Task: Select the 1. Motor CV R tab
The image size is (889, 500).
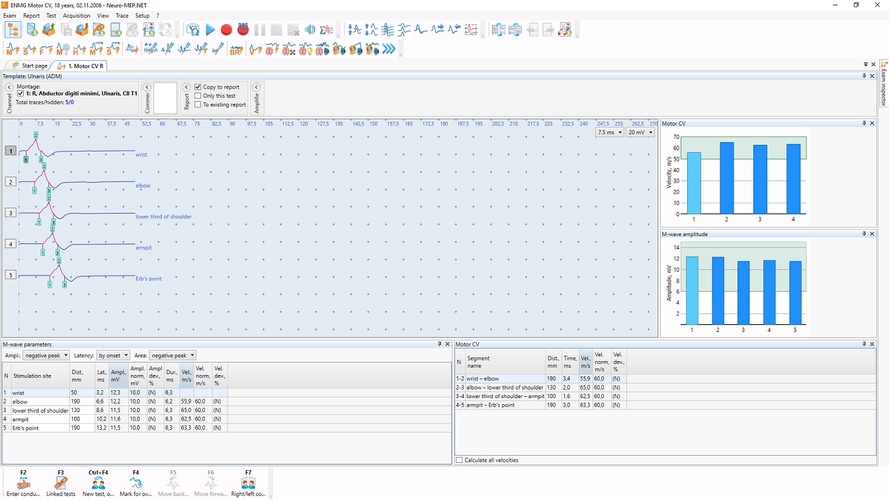Action: [x=81, y=66]
